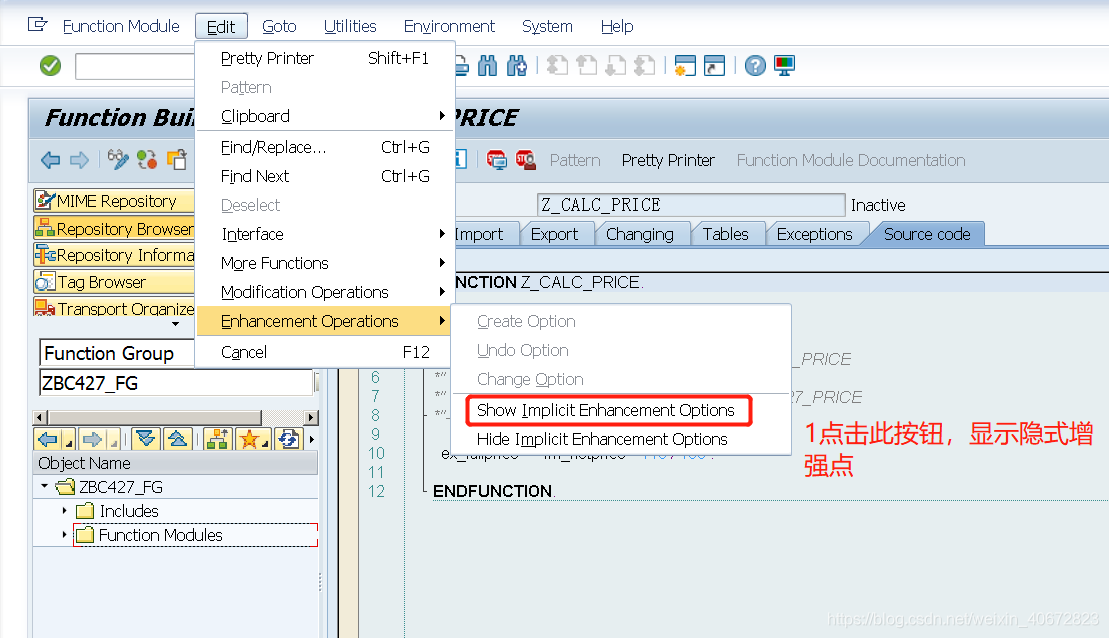Screen dimensions: 1109x638
Task: Open the Help menu
Action: (x=617, y=26)
